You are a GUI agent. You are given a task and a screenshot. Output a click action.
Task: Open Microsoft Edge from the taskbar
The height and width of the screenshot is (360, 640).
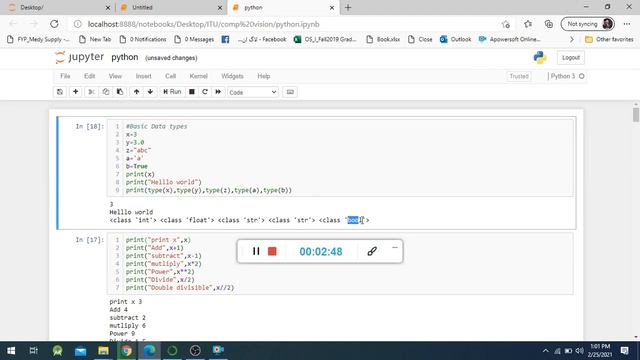(x=149, y=351)
